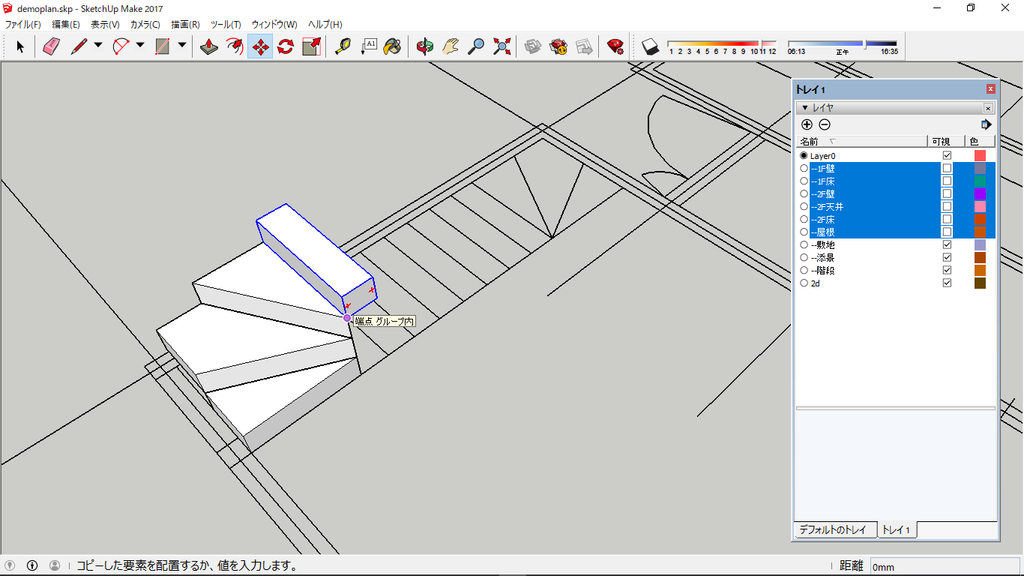Open the ヘルプ(H) menu
Viewport: 1024px width, 576px height.
[x=325, y=25]
